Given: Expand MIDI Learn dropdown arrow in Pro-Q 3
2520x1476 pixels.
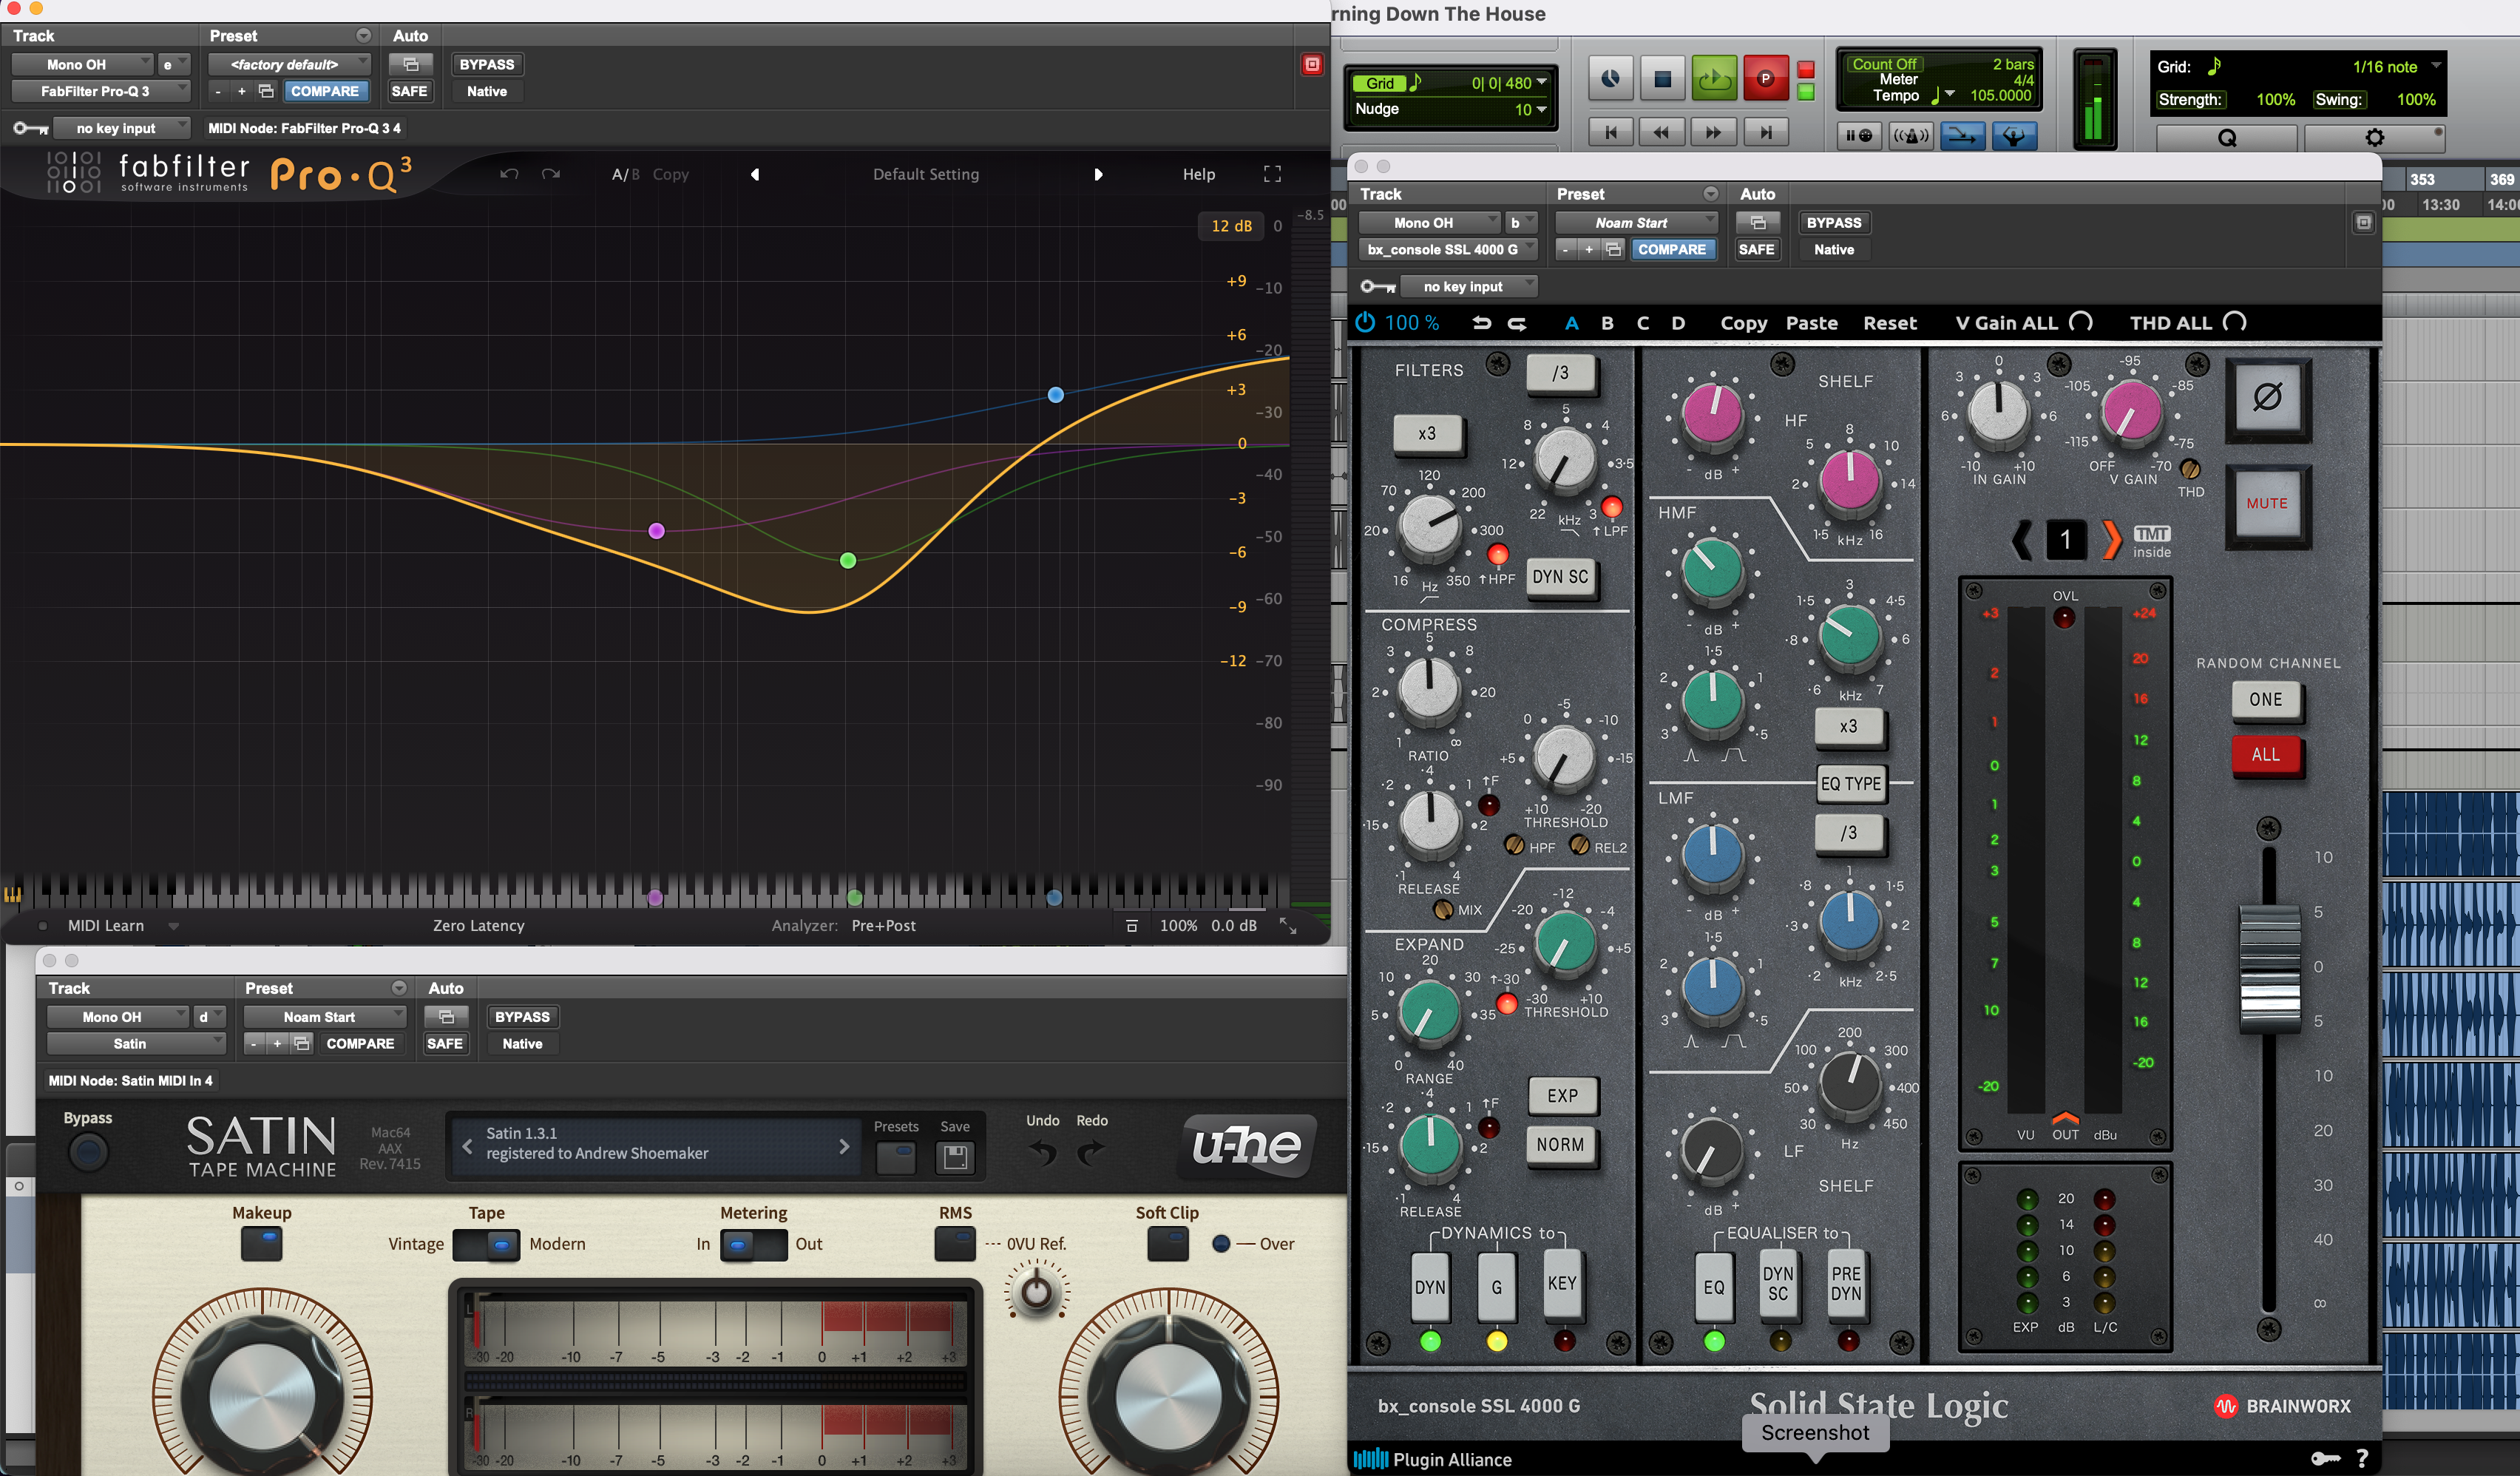Looking at the screenshot, I should click(173, 926).
